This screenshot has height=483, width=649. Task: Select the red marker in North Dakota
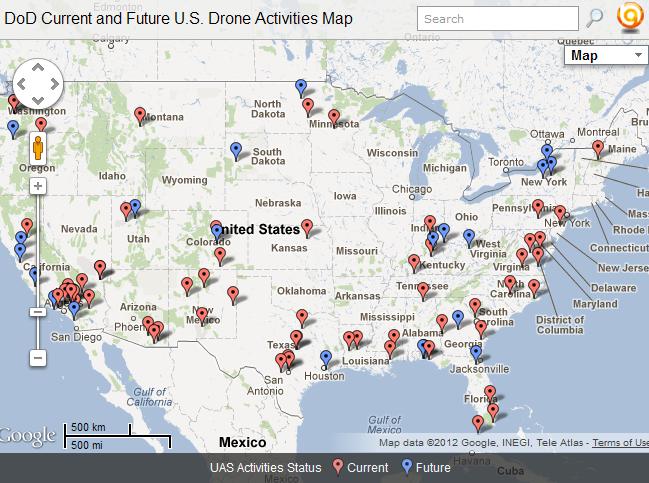(308, 106)
